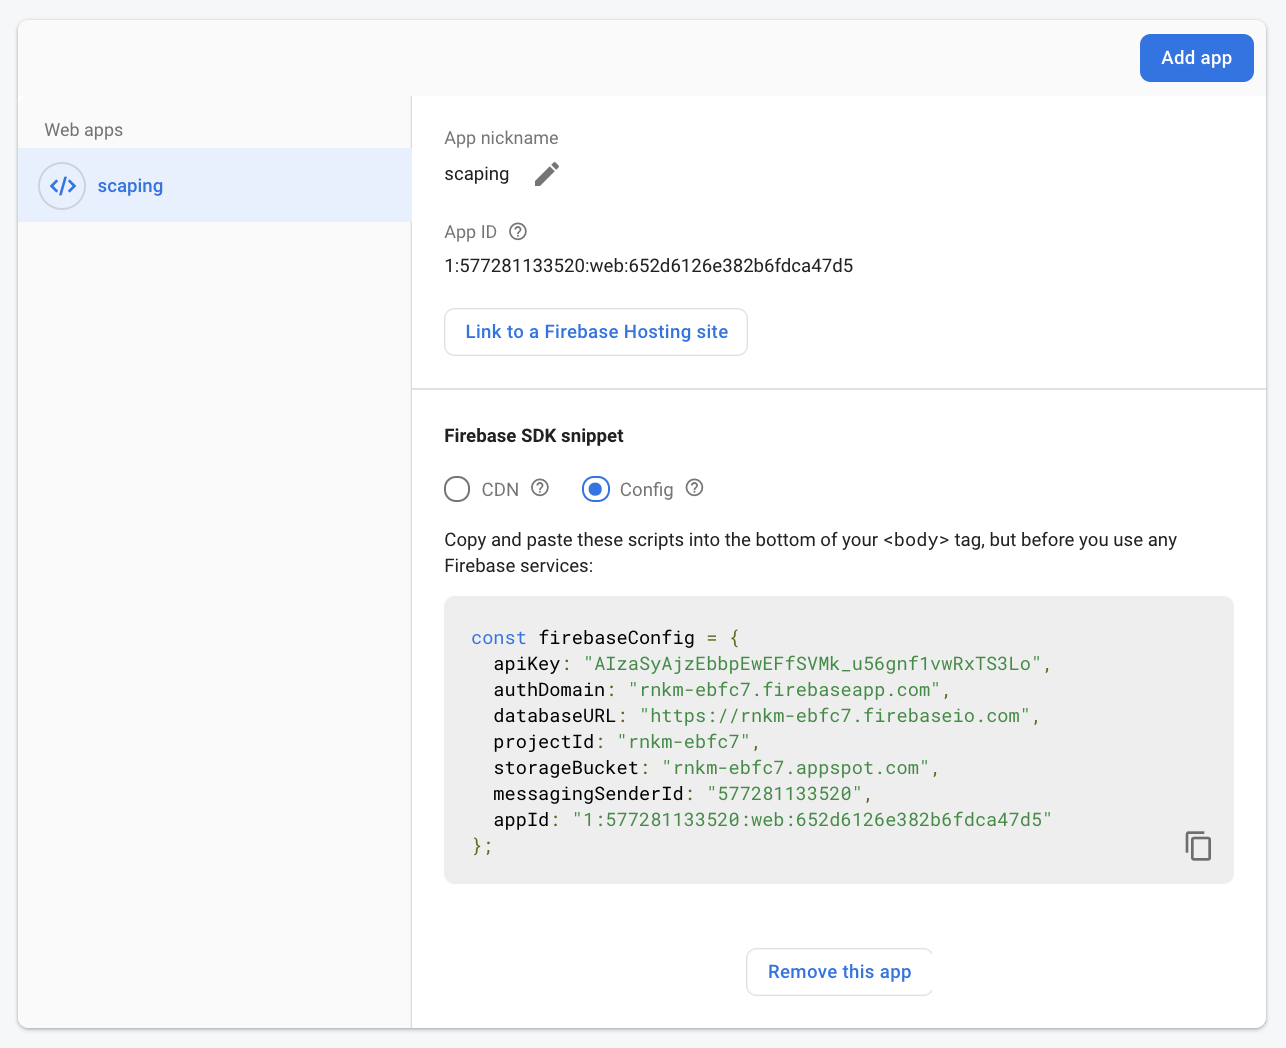Click the Web apps section label
Screen dimensions: 1286x1048
click(x=84, y=130)
